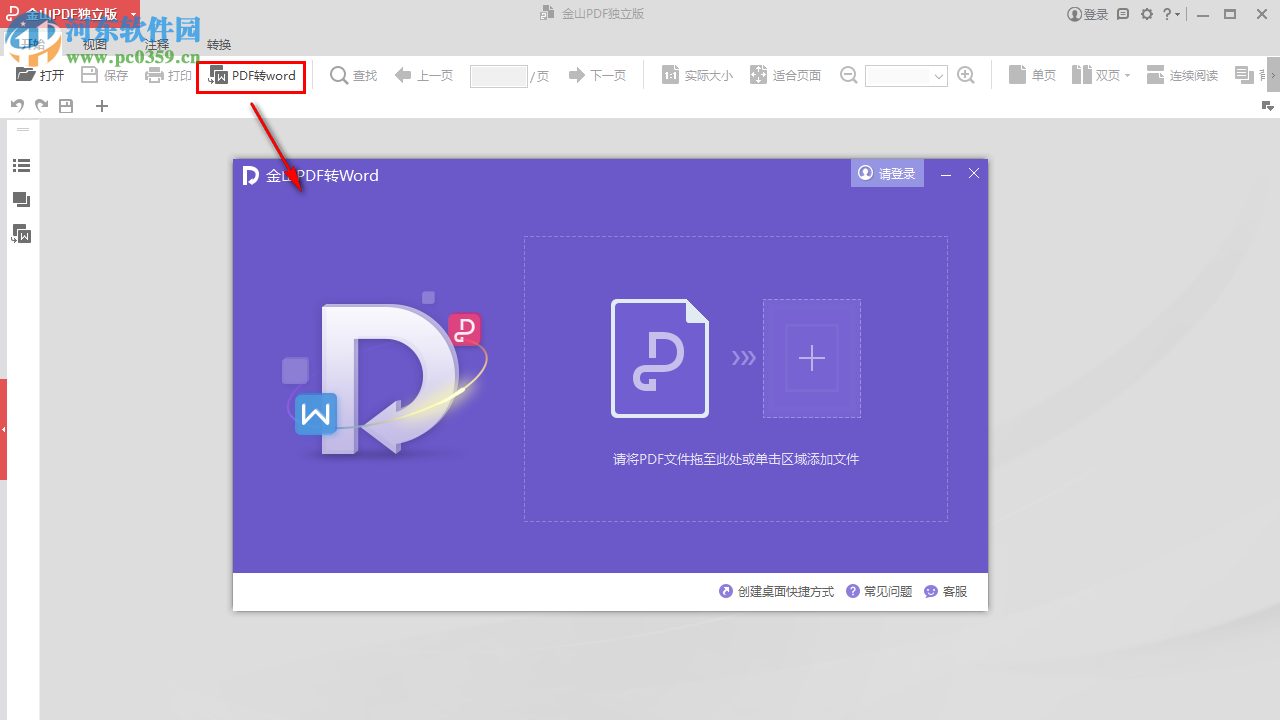Select the outline/bookmarks panel icon
1280x720 pixels.
point(21,165)
